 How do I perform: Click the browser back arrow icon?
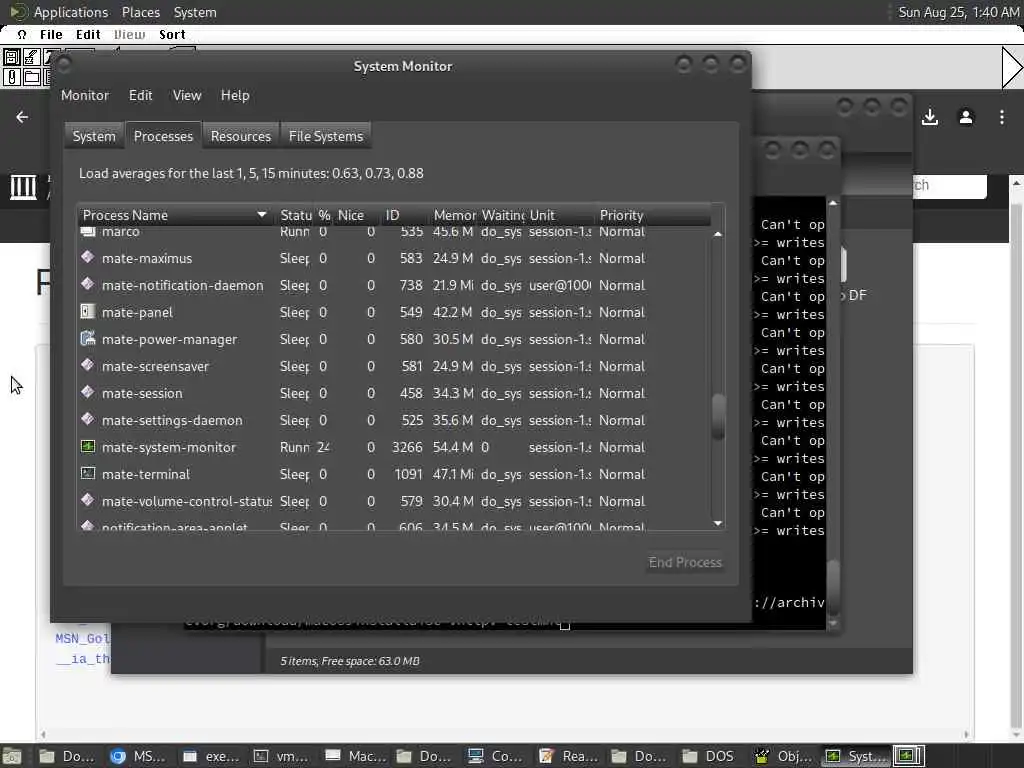(x=22, y=117)
